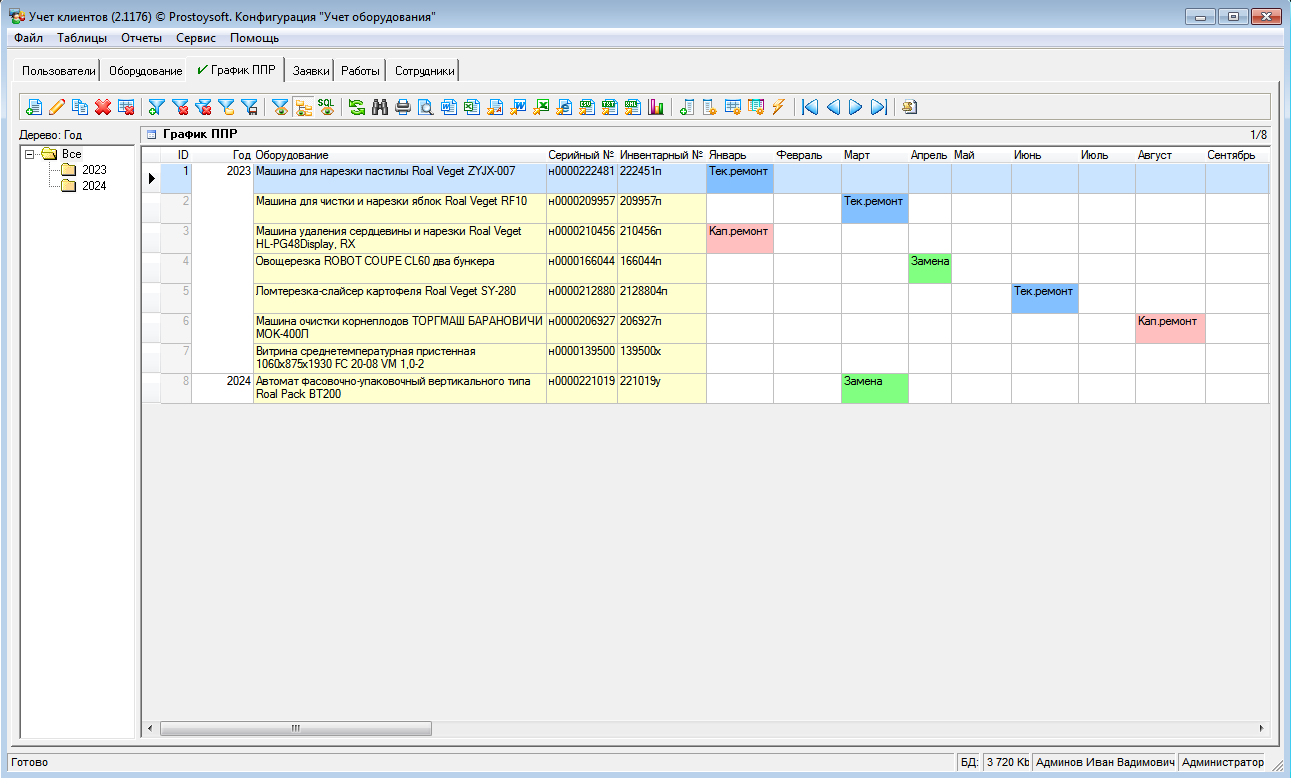Click Тек.ремонт cell in Roal Veget RF10 row

click(x=874, y=208)
